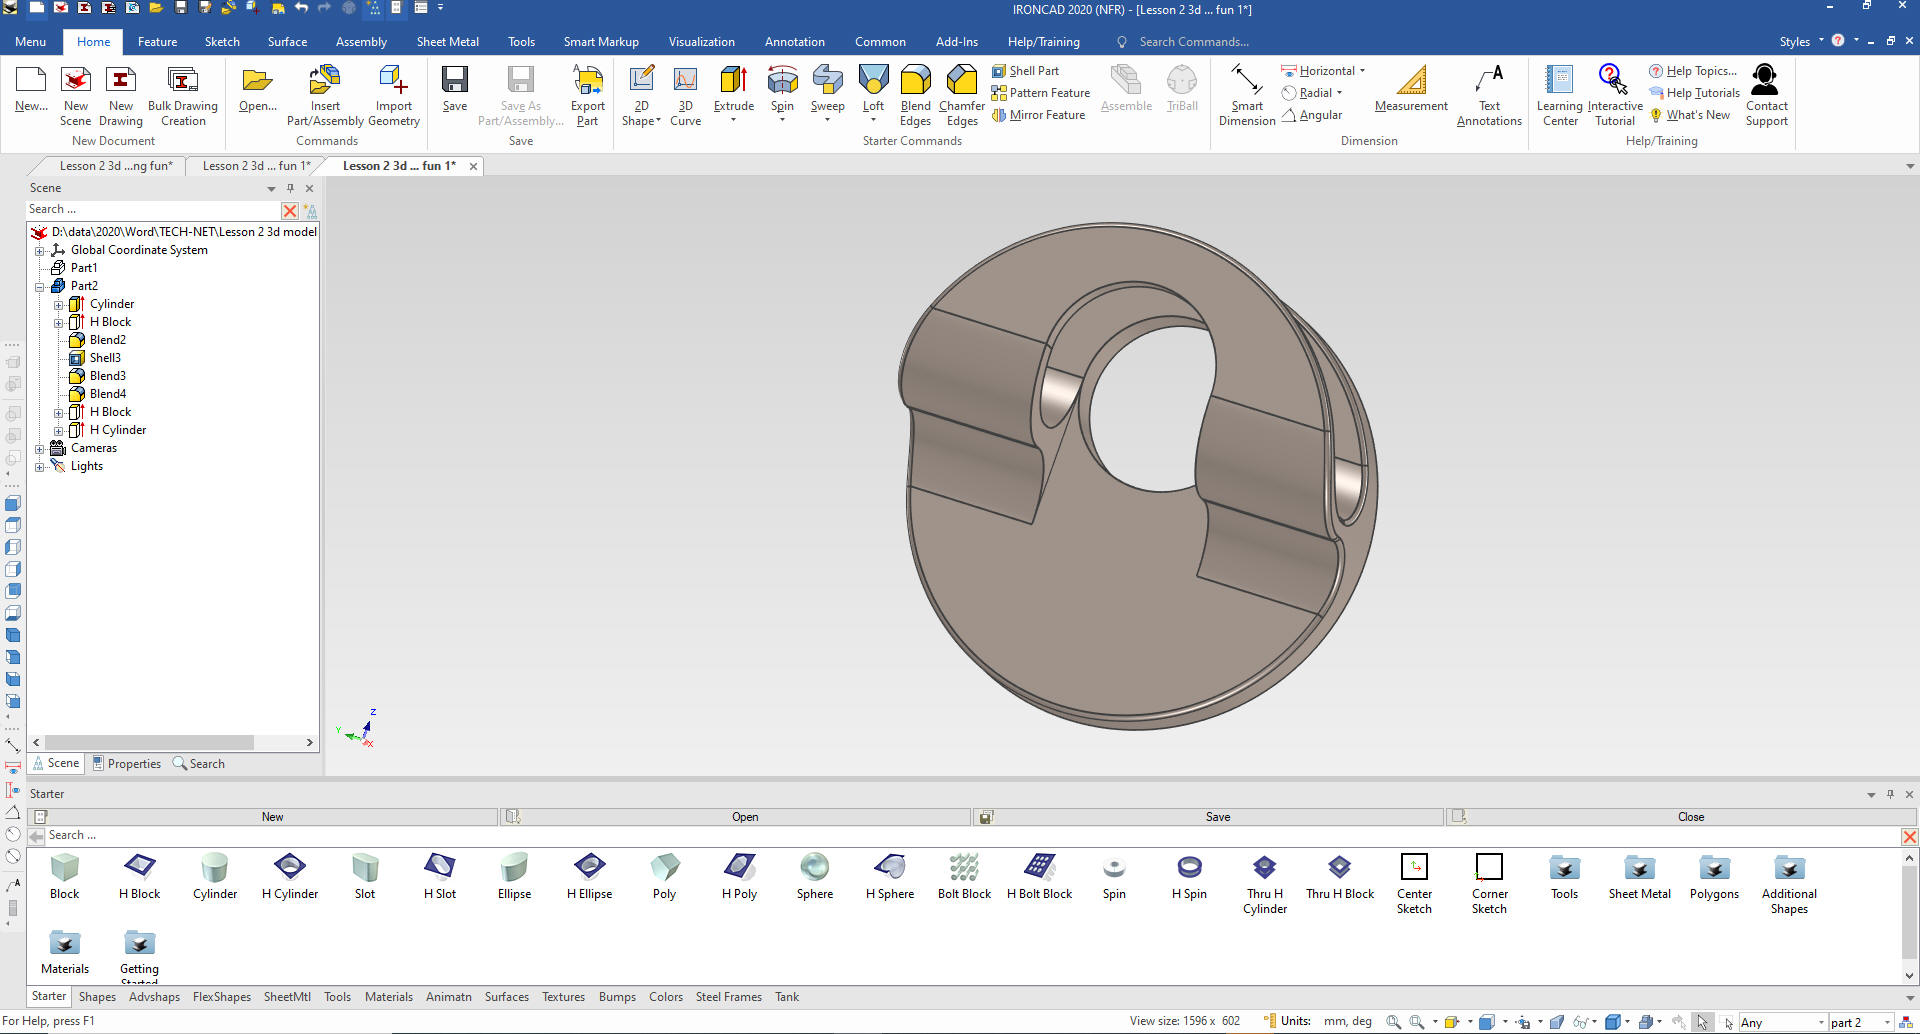The width and height of the screenshot is (1920, 1034).
Task: Switch to the Advshaps catalog tab
Action: 154,997
